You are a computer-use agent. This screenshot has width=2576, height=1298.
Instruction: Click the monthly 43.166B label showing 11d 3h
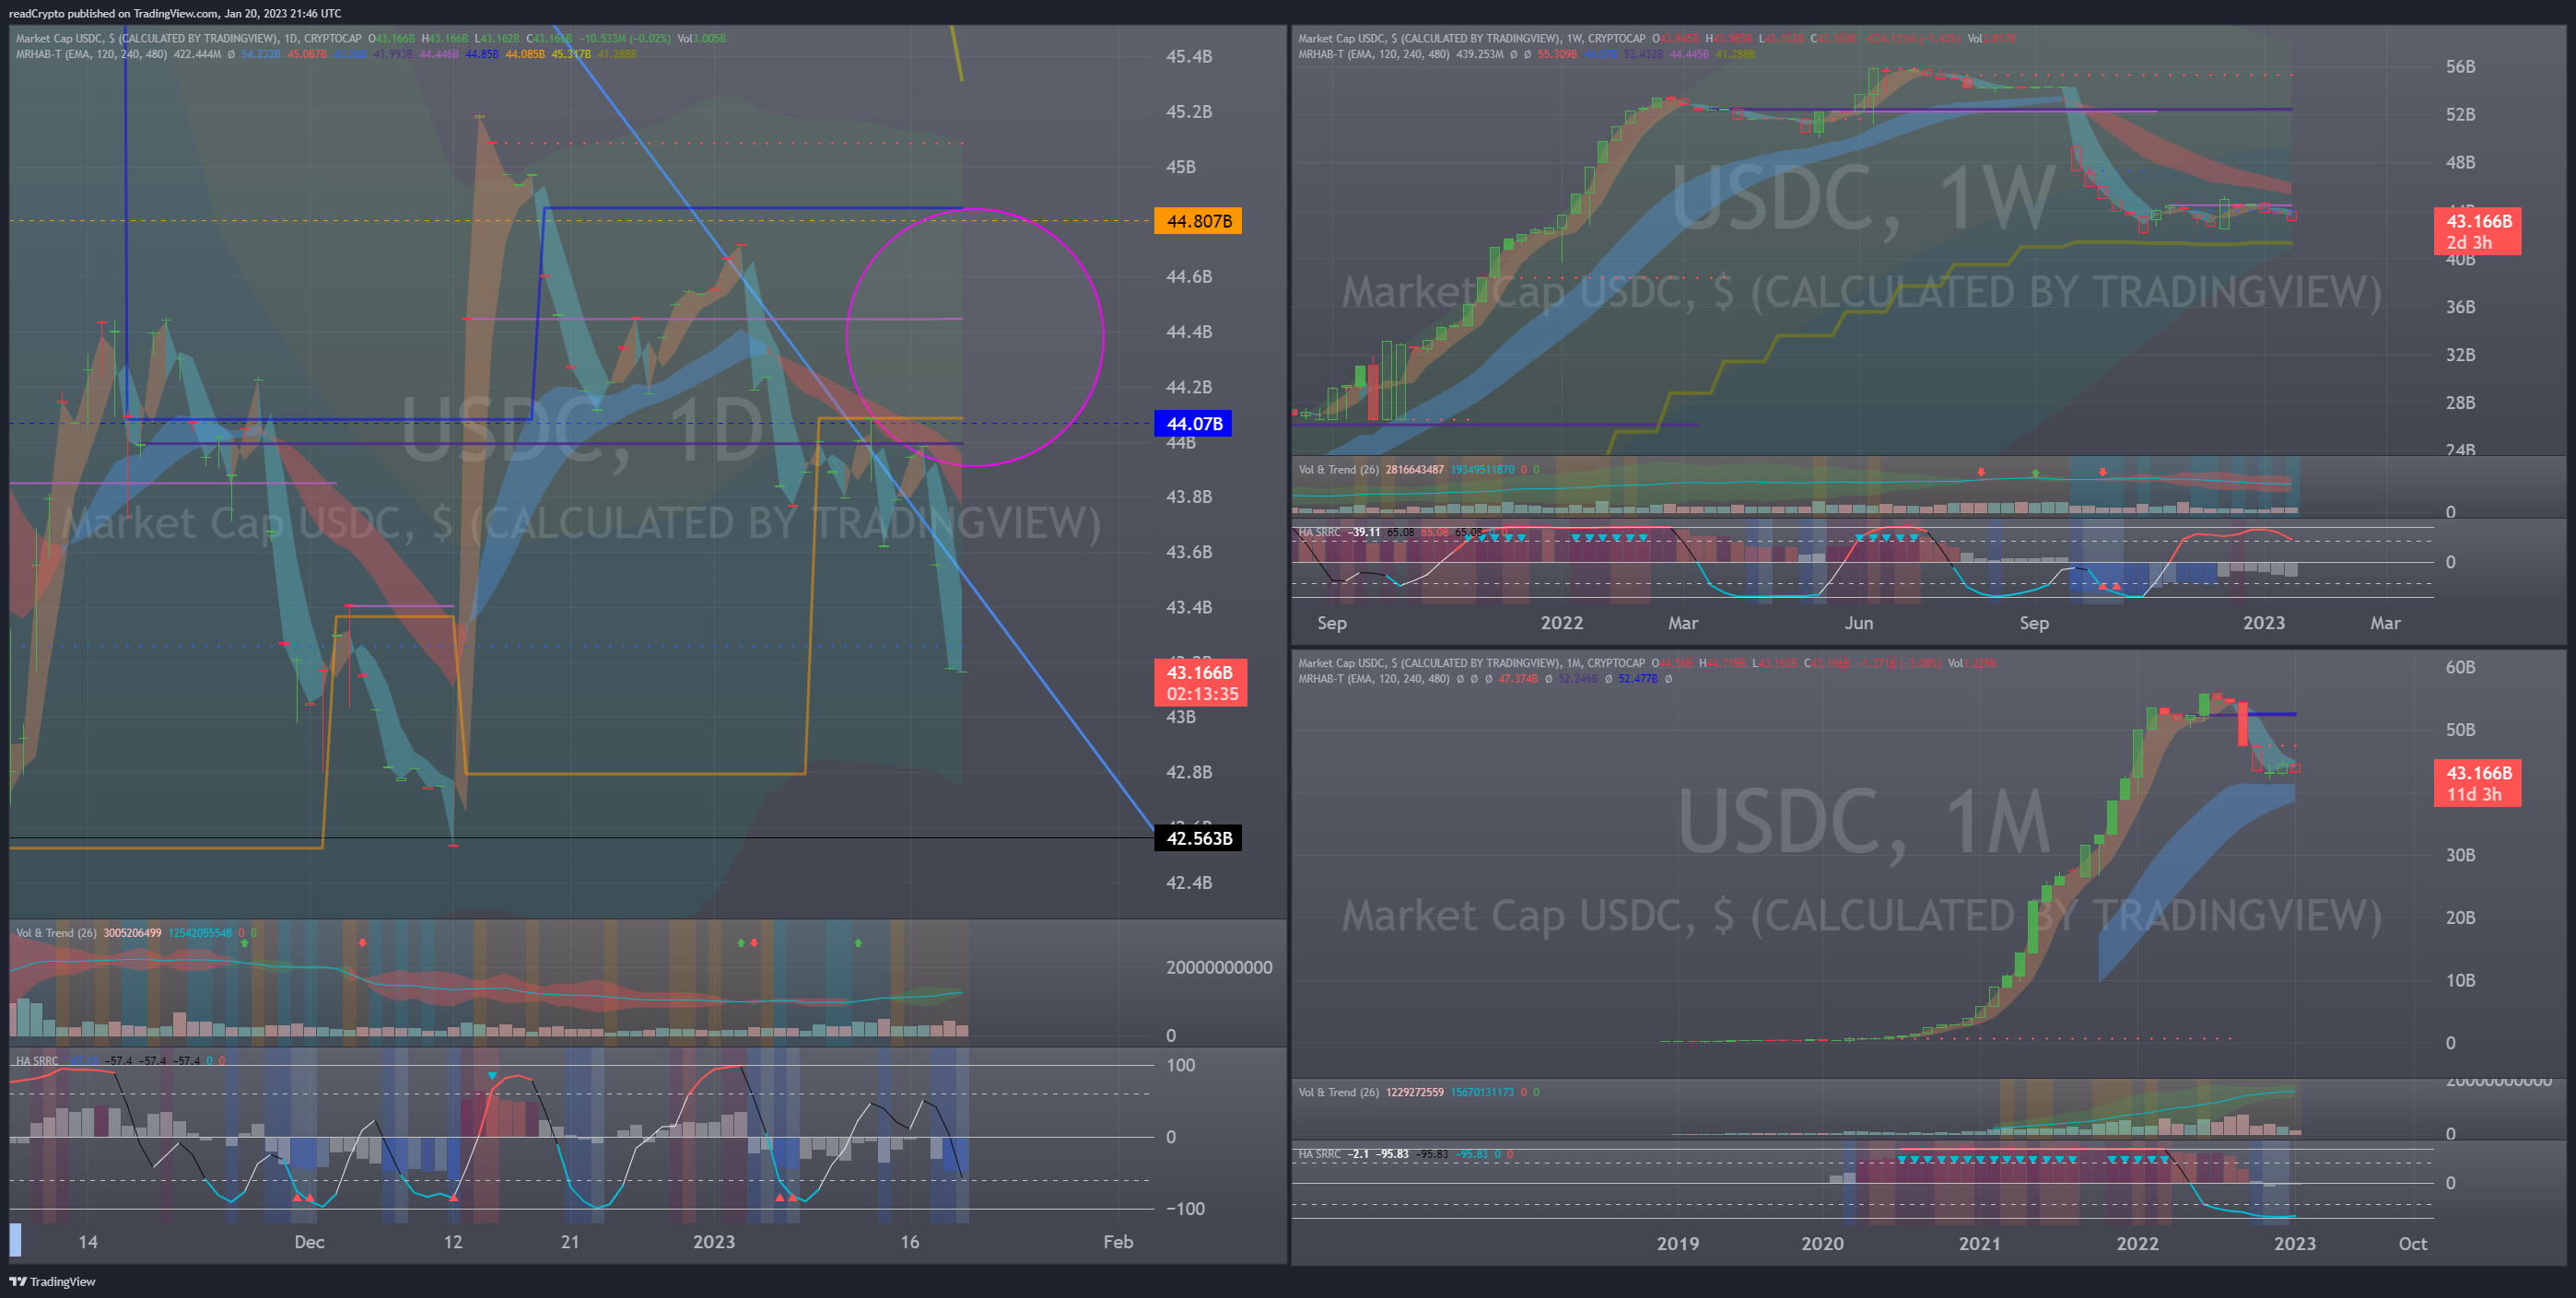coord(2477,783)
